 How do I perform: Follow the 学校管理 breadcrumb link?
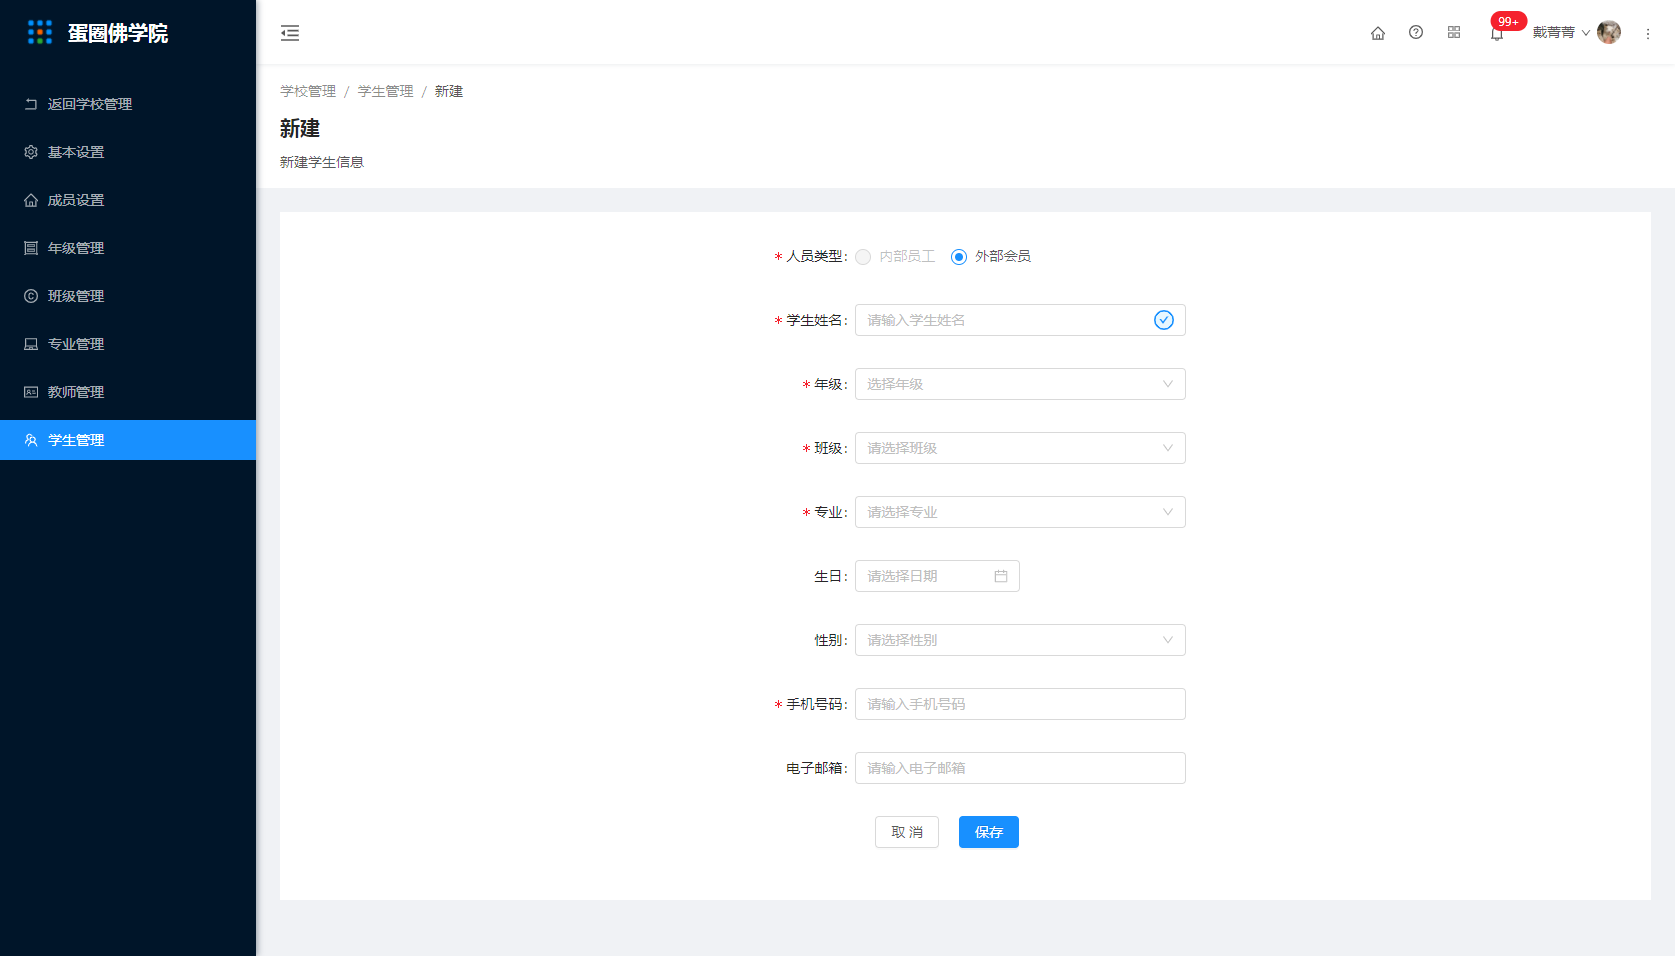point(308,91)
